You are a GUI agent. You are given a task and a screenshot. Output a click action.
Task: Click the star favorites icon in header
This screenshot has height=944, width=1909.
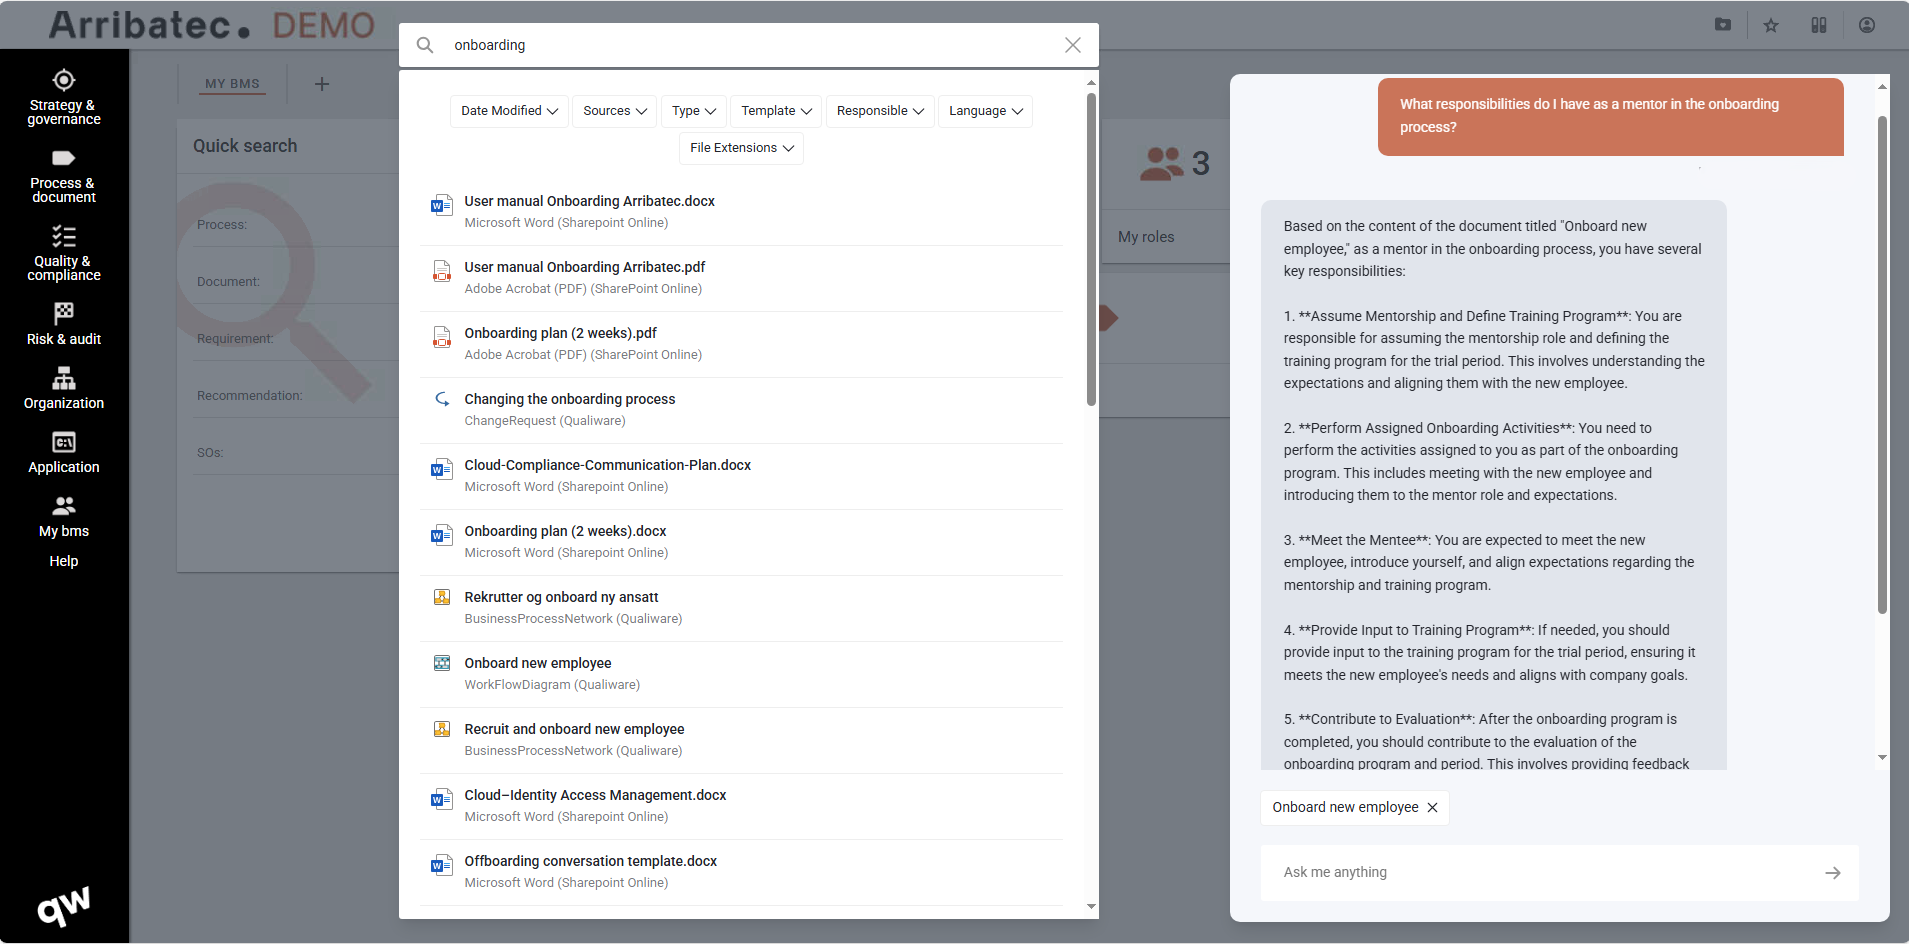point(1771,26)
